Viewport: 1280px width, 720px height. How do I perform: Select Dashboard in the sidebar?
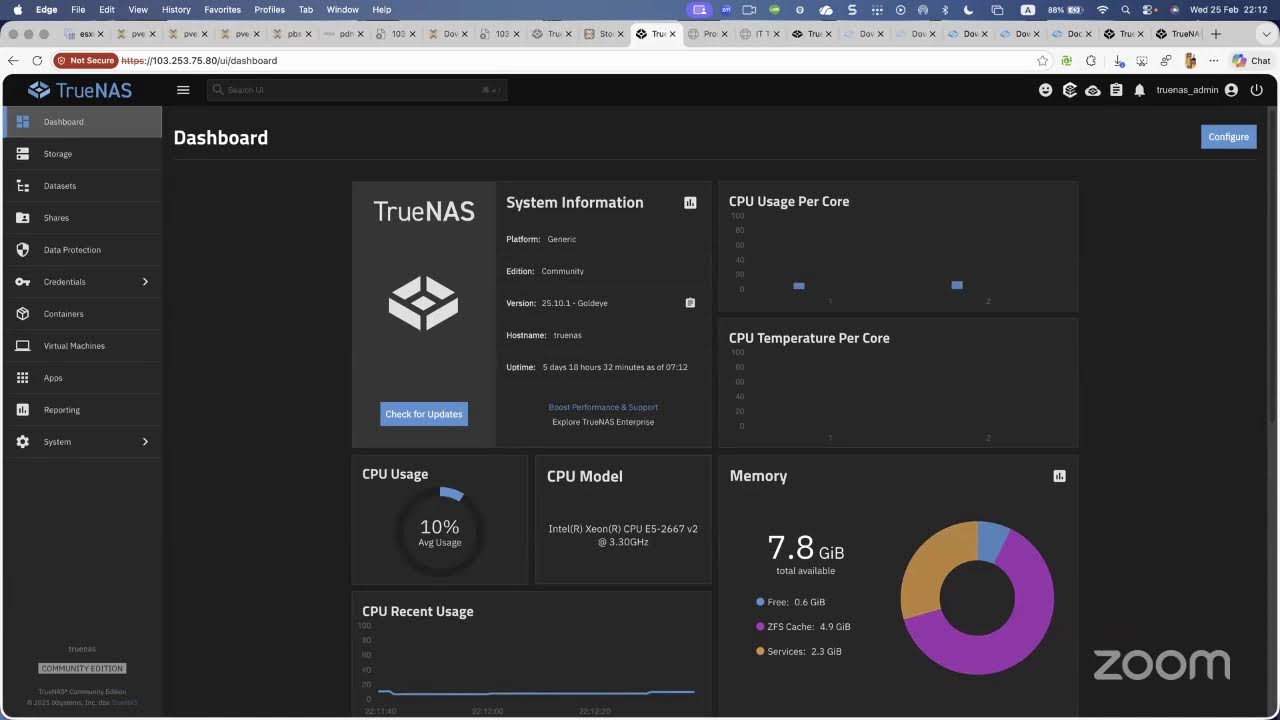pyautogui.click(x=81, y=122)
